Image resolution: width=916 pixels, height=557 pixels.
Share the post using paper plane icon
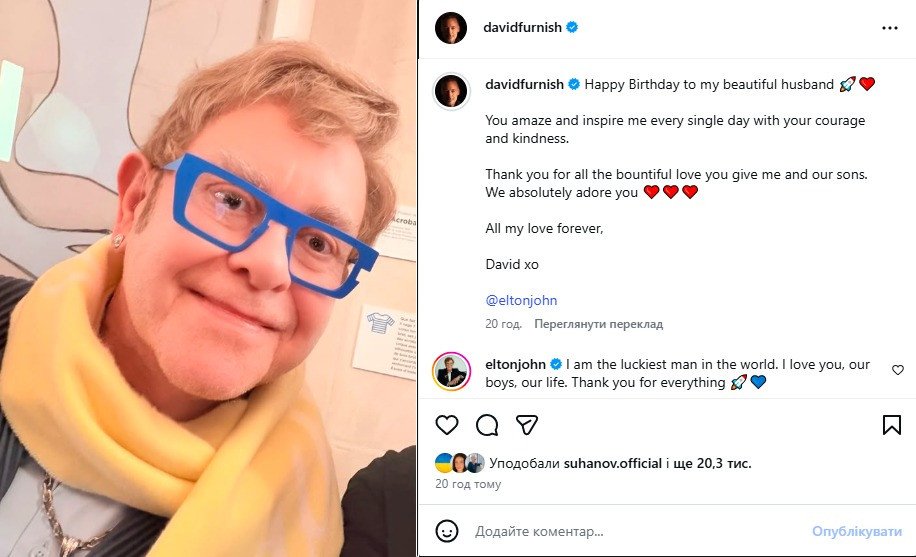527,425
